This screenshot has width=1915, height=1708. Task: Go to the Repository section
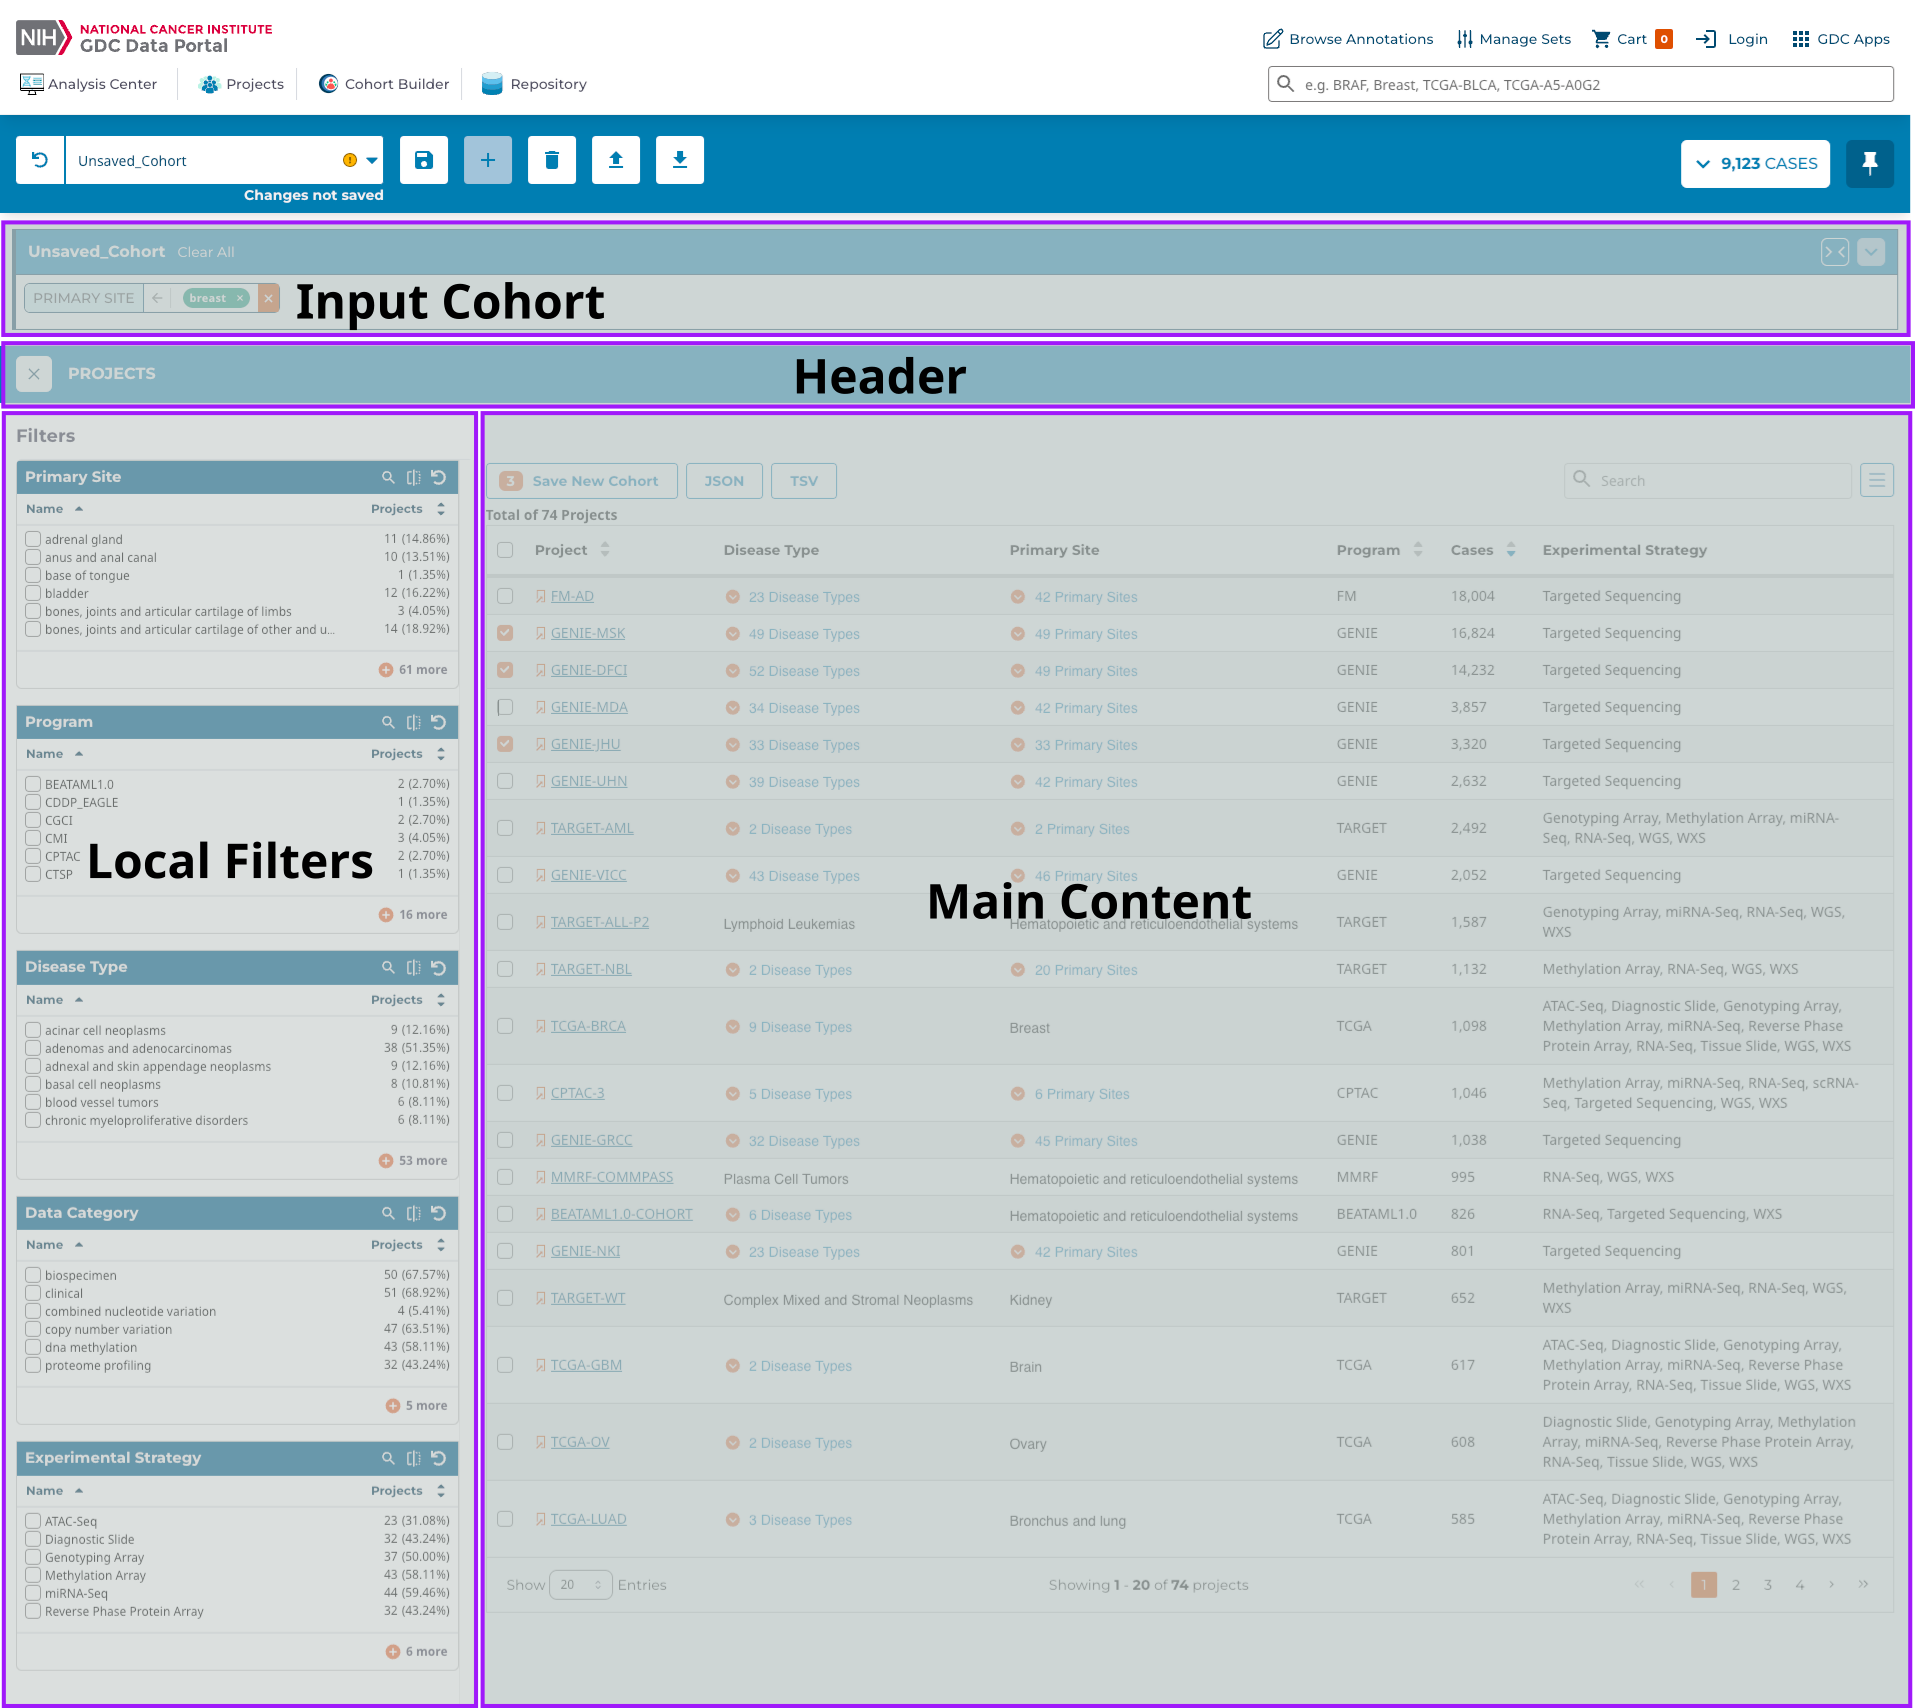coord(534,84)
